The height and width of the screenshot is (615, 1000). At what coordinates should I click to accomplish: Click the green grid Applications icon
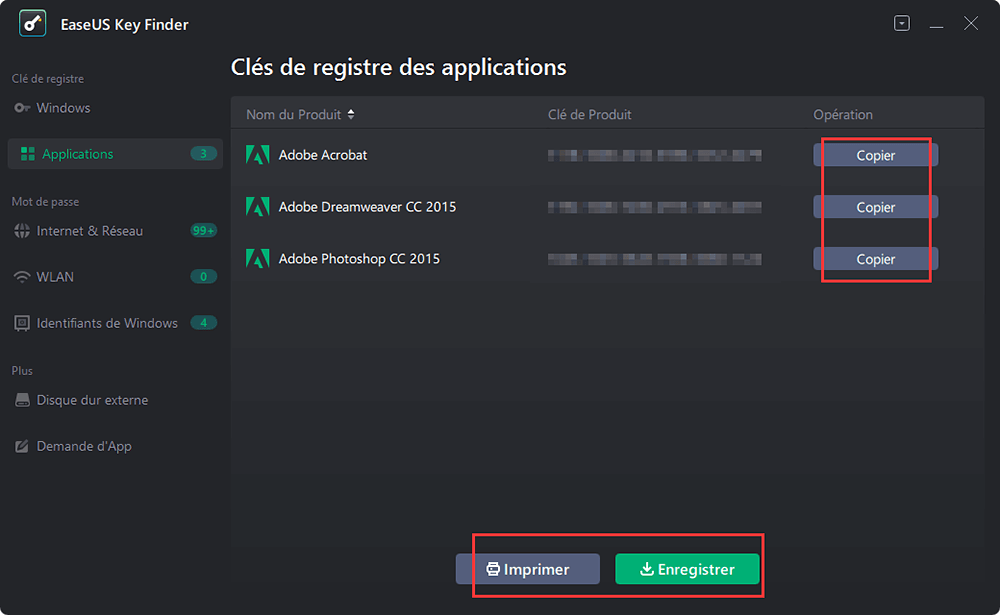(x=27, y=154)
